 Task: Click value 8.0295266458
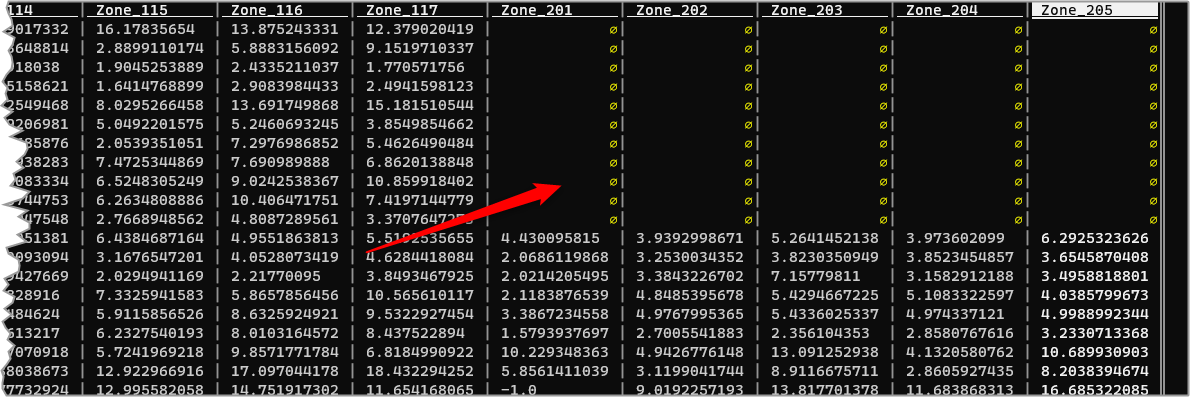(150, 106)
